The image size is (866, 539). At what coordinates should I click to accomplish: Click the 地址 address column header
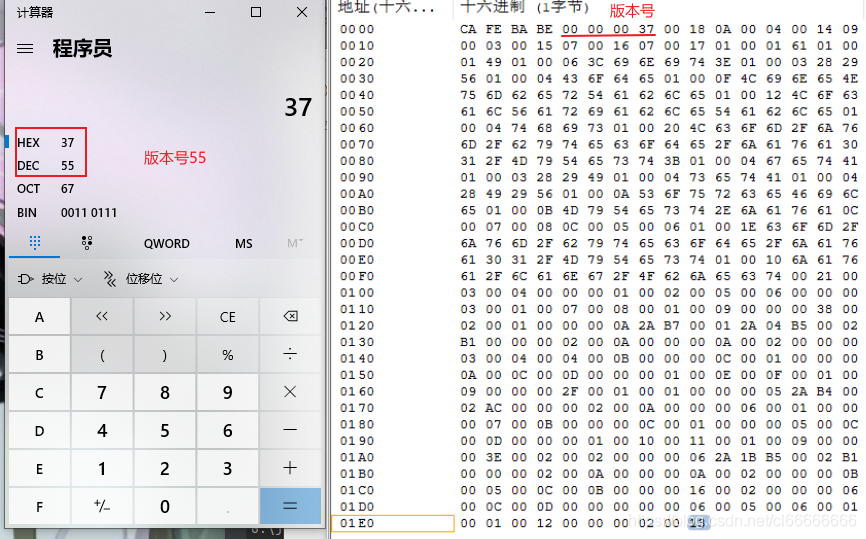coord(387,7)
